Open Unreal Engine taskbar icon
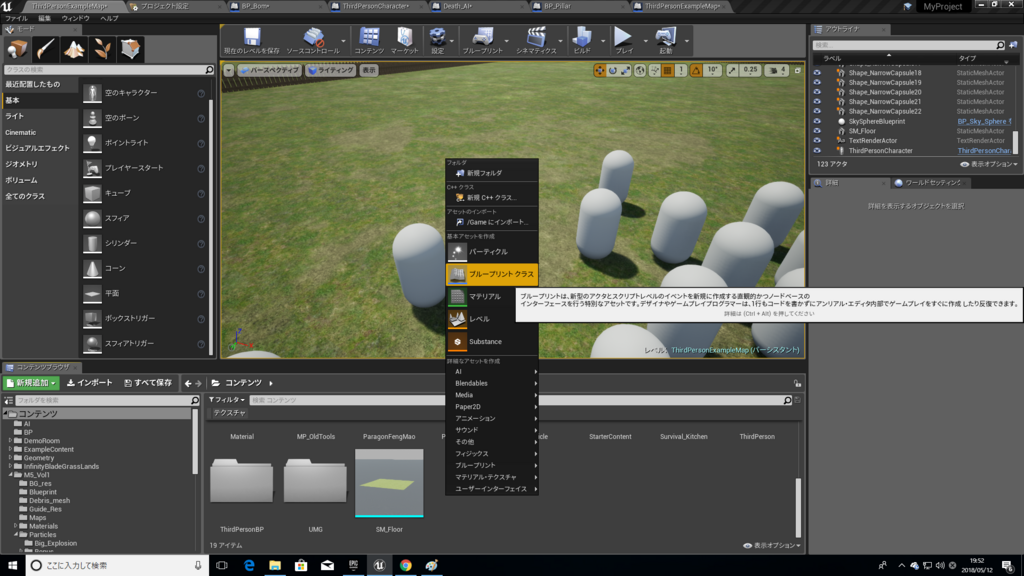This screenshot has width=1024, height=576. click(x=379, y=566)
